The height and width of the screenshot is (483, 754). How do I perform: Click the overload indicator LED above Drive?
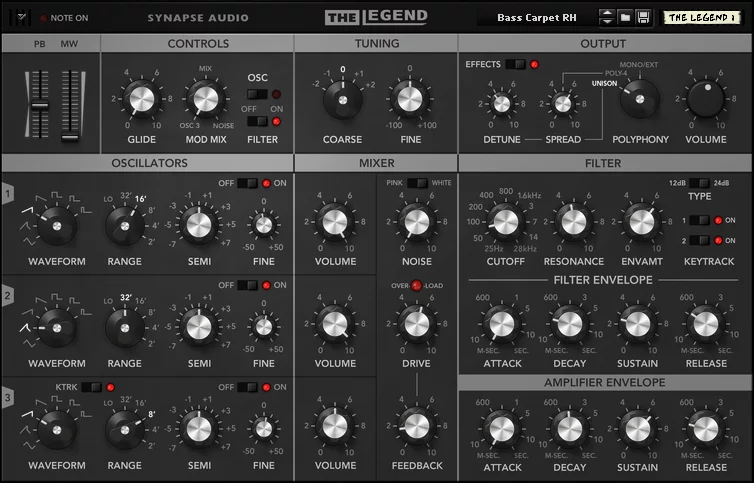pos(416,285)
